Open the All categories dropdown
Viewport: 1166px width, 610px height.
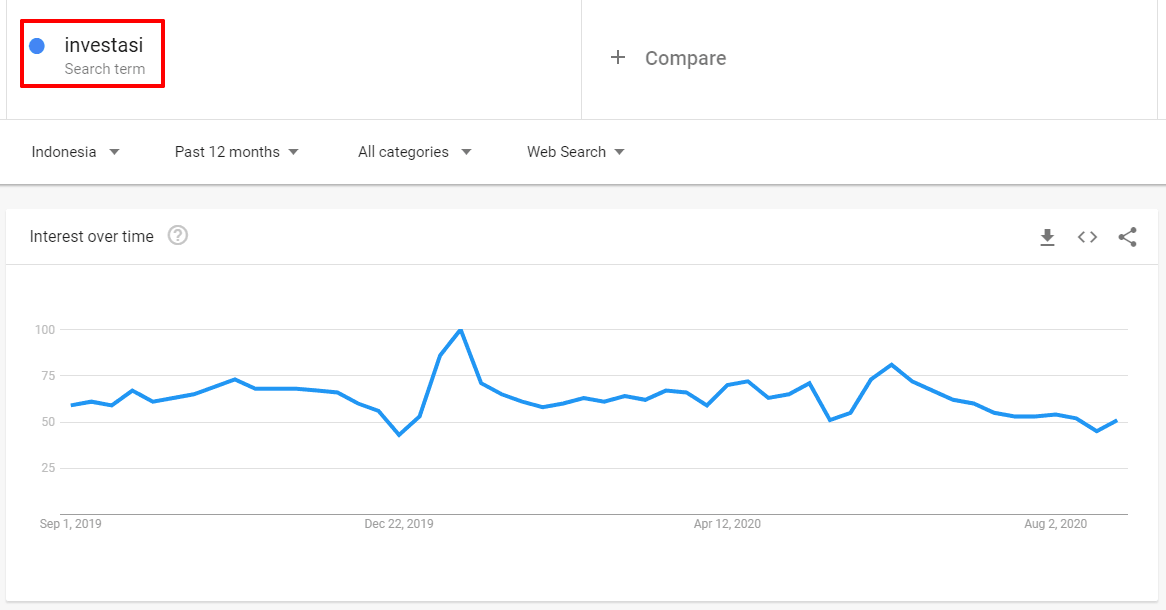(x=414, y=152)
